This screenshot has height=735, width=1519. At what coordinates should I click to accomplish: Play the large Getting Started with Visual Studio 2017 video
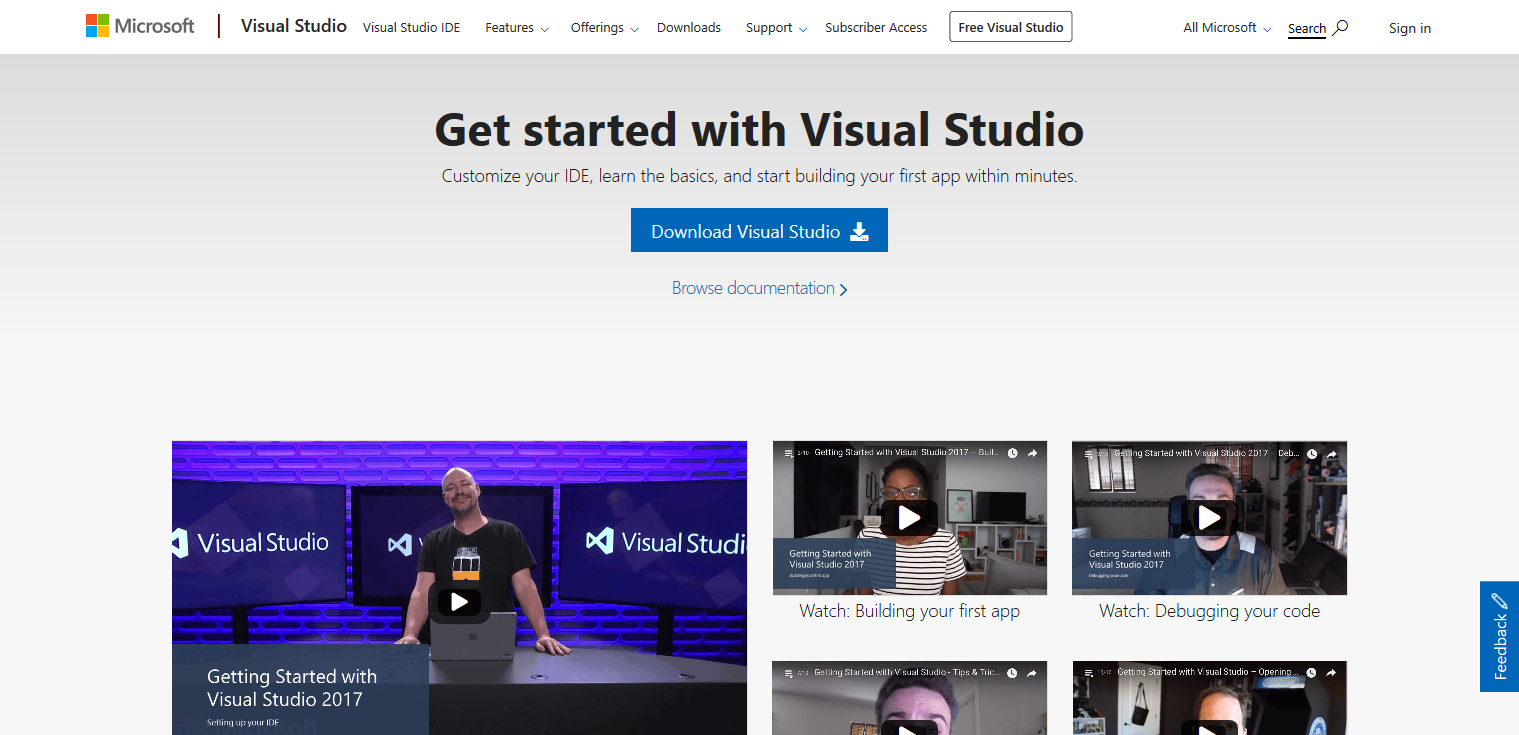(459, 601)
